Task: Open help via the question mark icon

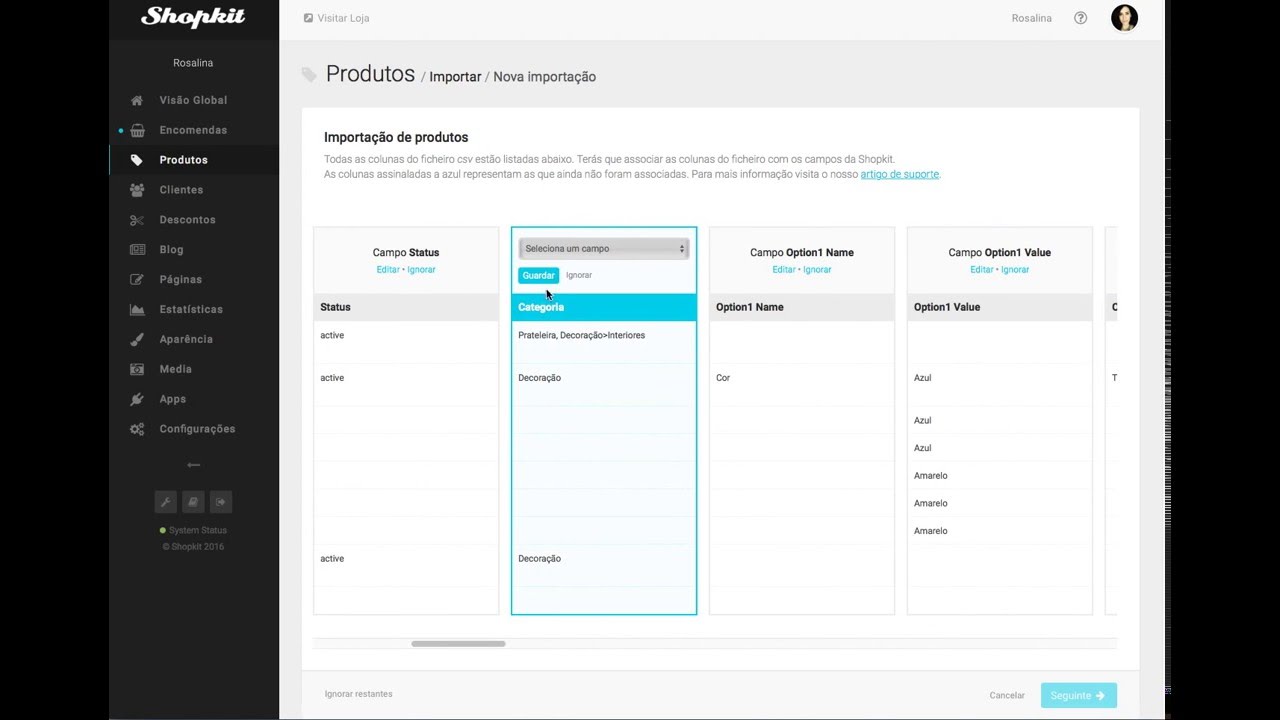Action: click(x=1080, y=18)
